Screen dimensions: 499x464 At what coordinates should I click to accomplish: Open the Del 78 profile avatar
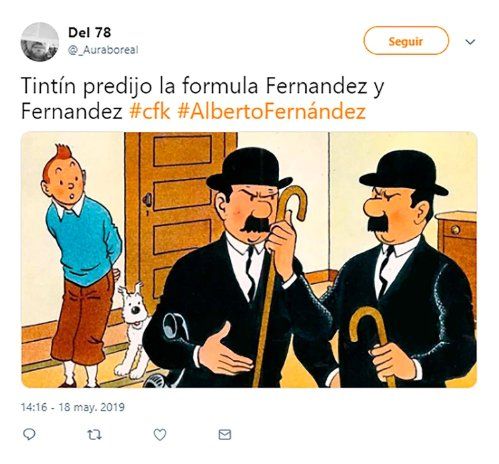(40, 42)
